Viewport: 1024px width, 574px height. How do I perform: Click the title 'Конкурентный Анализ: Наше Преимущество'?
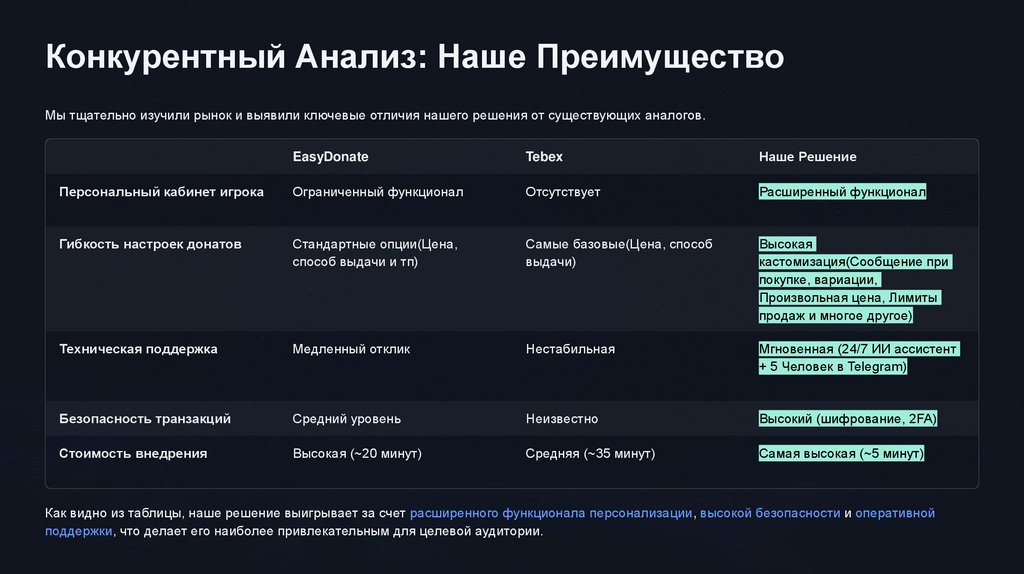[415, 57]
